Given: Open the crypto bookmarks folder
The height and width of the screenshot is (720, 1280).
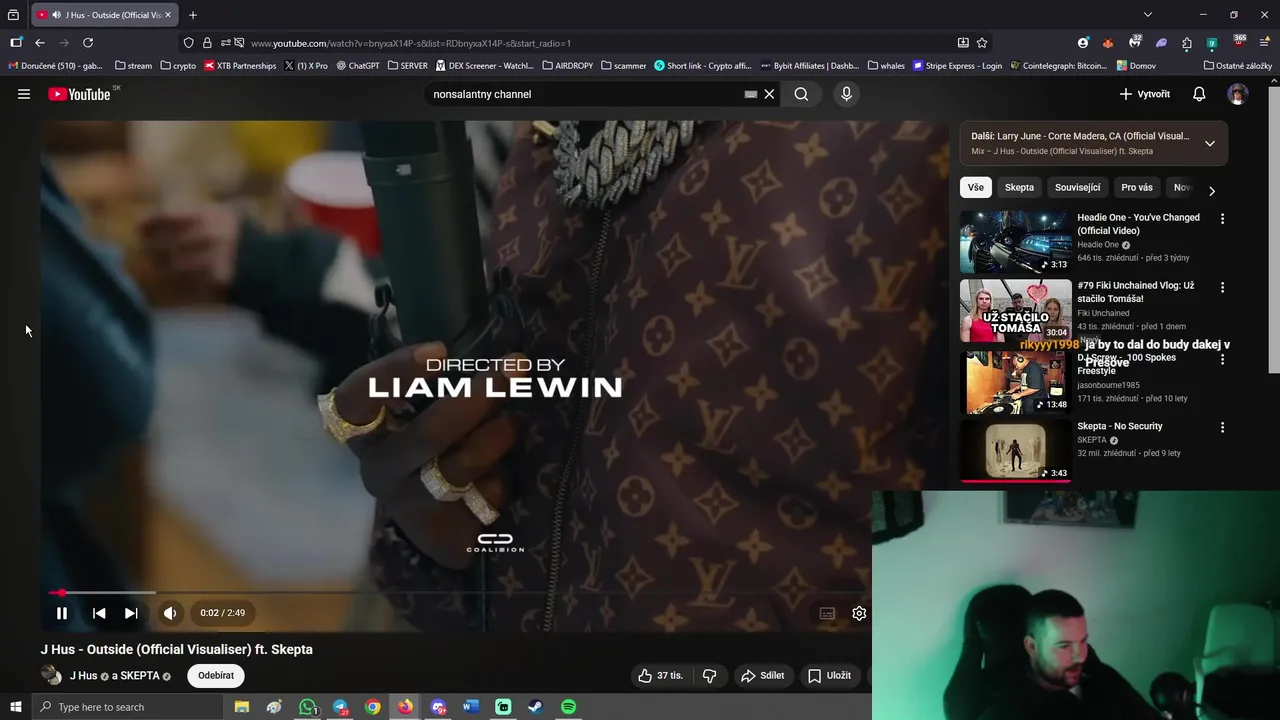Looking at the screenshot, I should pyautogui.click(x=178, y=66).
